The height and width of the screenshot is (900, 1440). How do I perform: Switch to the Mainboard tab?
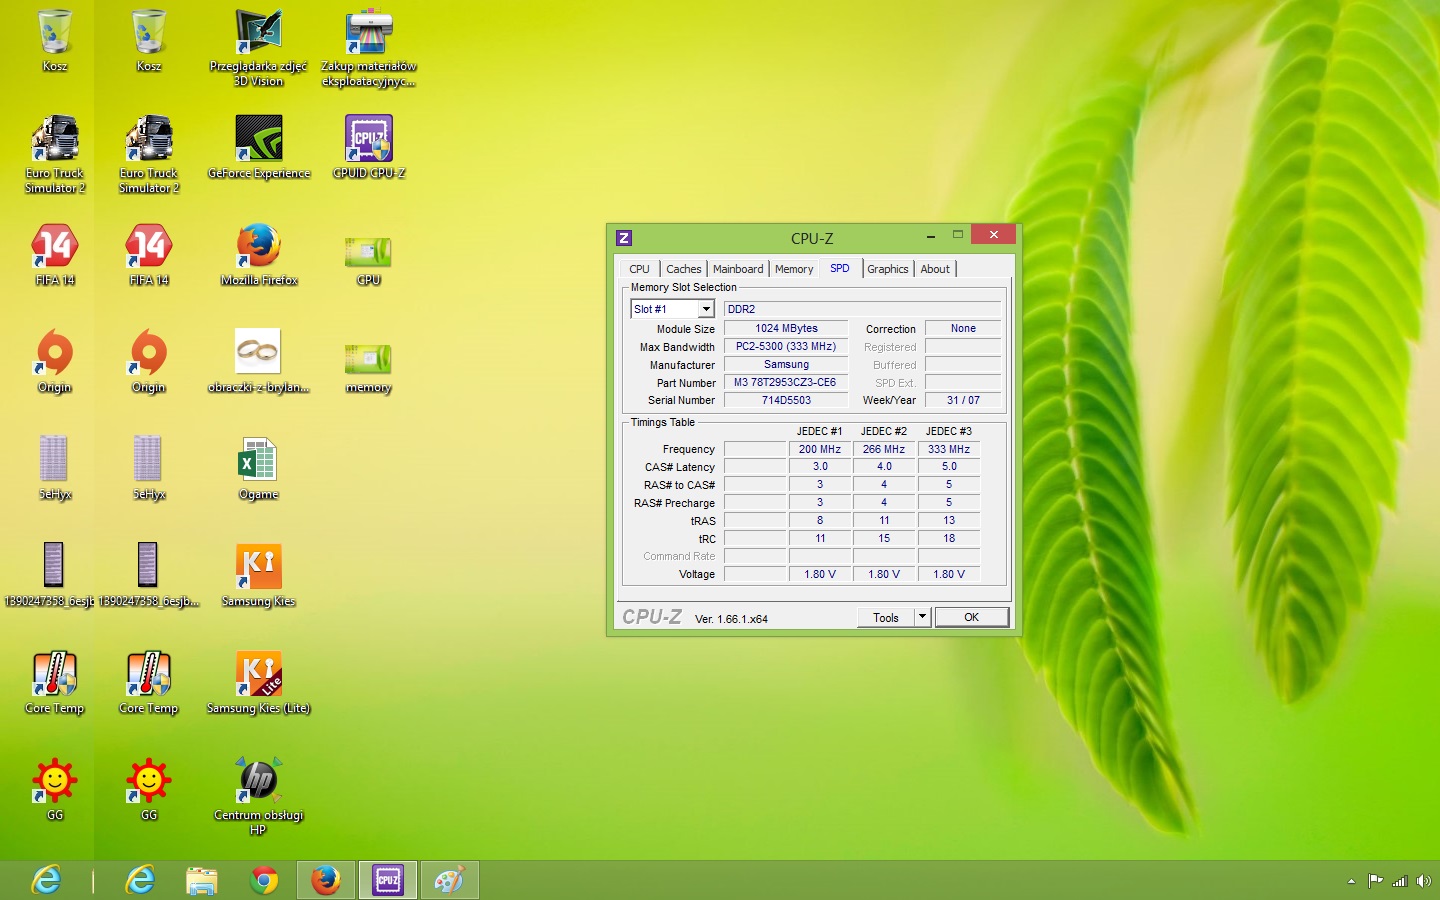(x=738, y=269)
